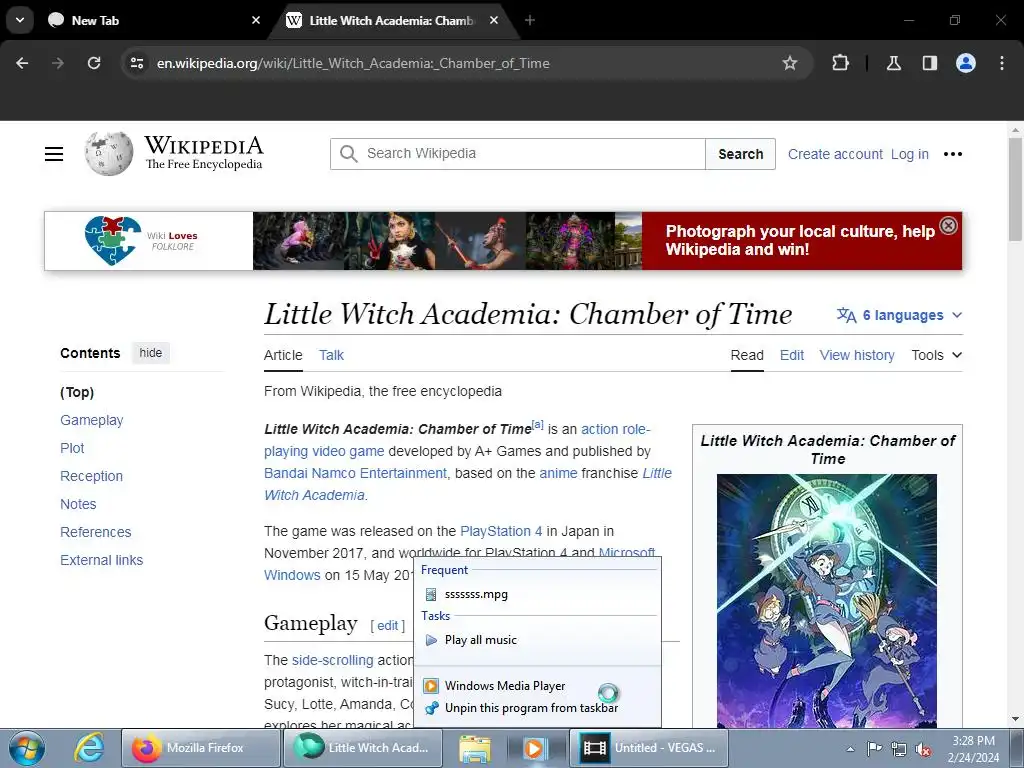Open the game cover art image
The height and width of the screenshot is (768, 1024).
coord(827,601)
